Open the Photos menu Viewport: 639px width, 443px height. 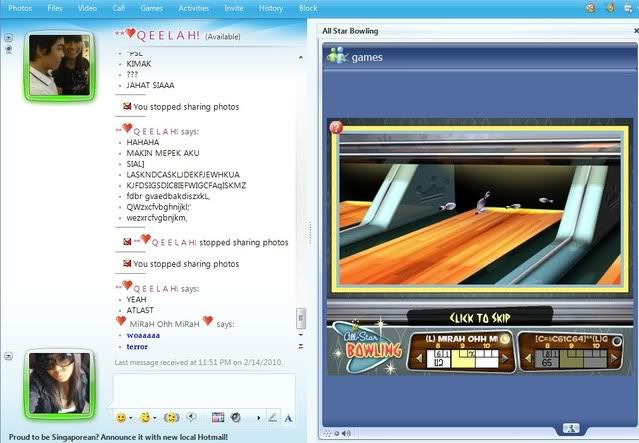coord(20,8)
